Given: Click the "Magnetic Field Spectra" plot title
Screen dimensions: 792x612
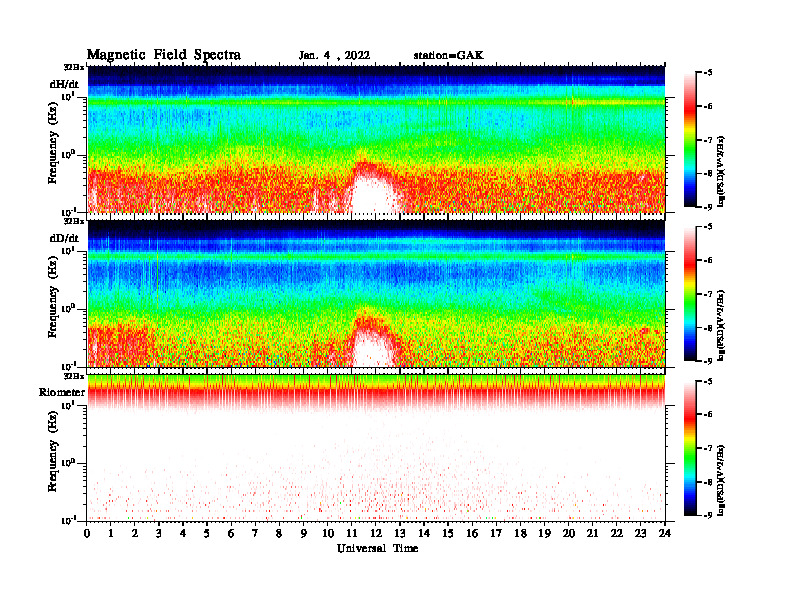Looking at the screenshot, I should tap(164, 55).
